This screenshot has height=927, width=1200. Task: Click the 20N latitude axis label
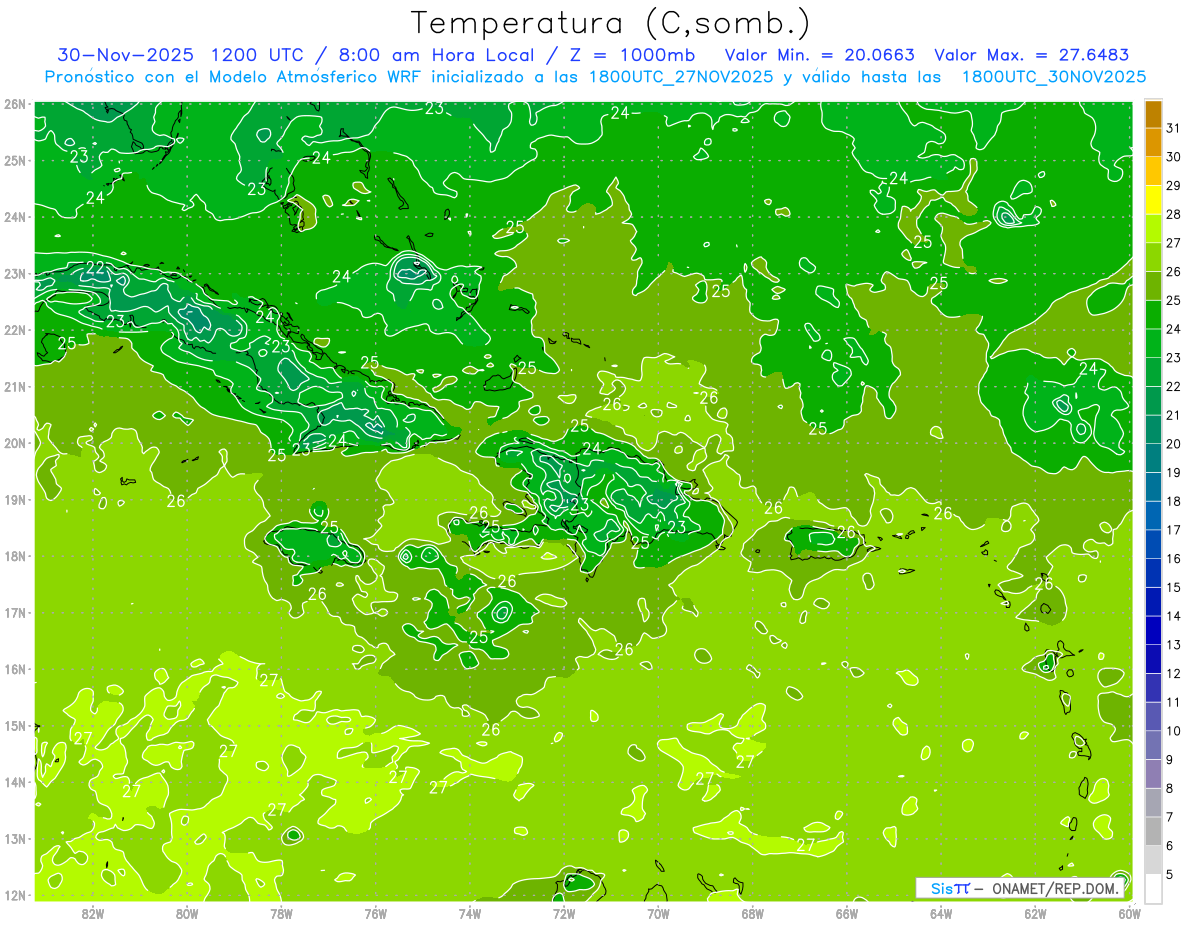(15, 443)
